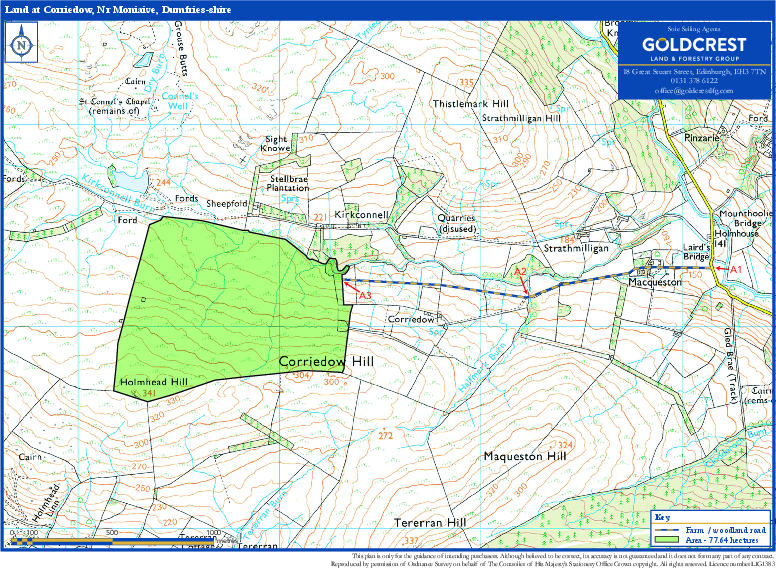Click the north compass arrow icon

click(x=21, y=43)
